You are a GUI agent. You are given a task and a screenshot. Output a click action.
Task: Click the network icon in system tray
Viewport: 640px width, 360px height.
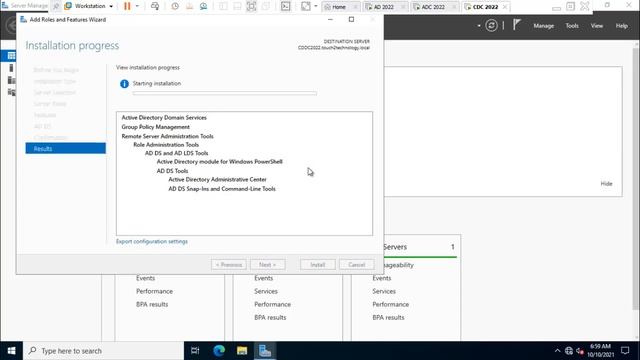(x=569, y=351)
